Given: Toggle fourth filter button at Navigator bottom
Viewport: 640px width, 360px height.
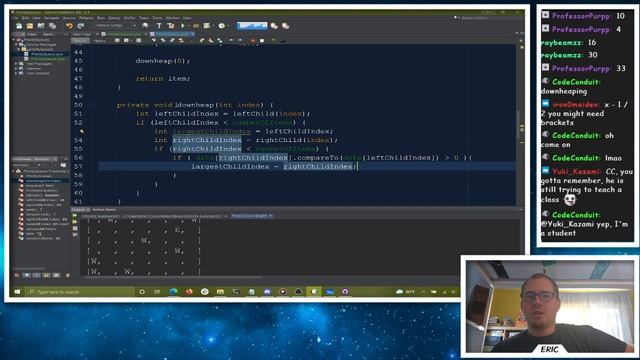Looking at the screenshot, I should [x=46, y=276].
